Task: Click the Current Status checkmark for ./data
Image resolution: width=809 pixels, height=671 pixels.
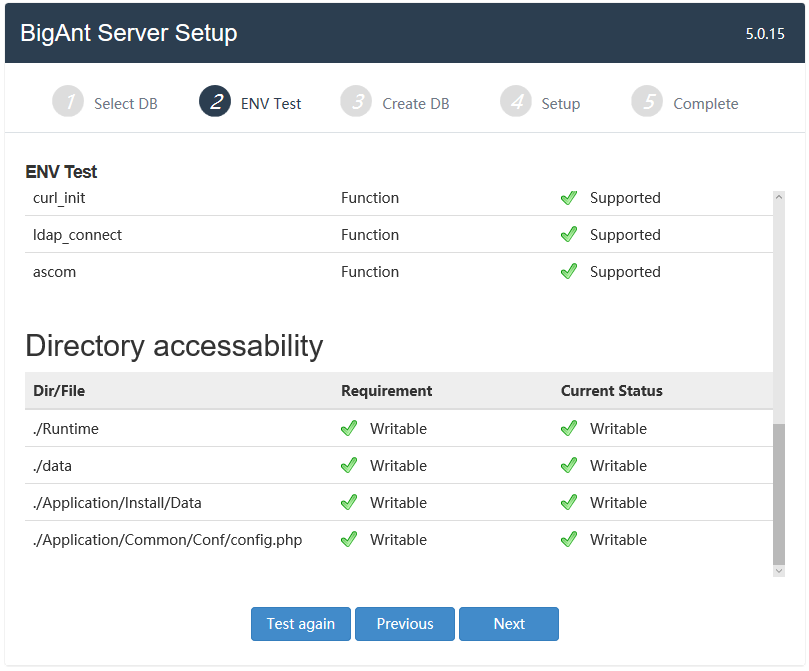Action: 569,466
